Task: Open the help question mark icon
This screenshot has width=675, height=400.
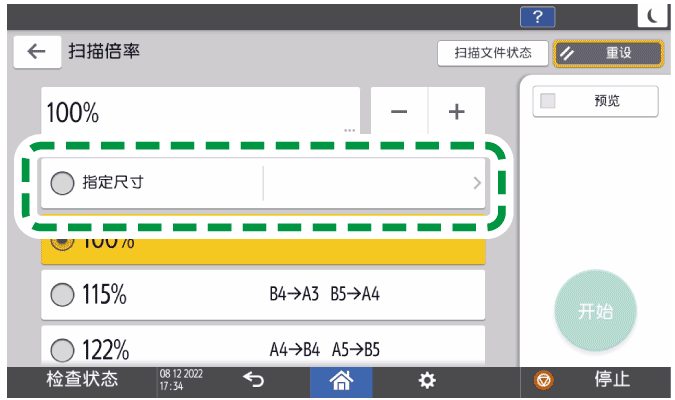Action: pos(537,14)
